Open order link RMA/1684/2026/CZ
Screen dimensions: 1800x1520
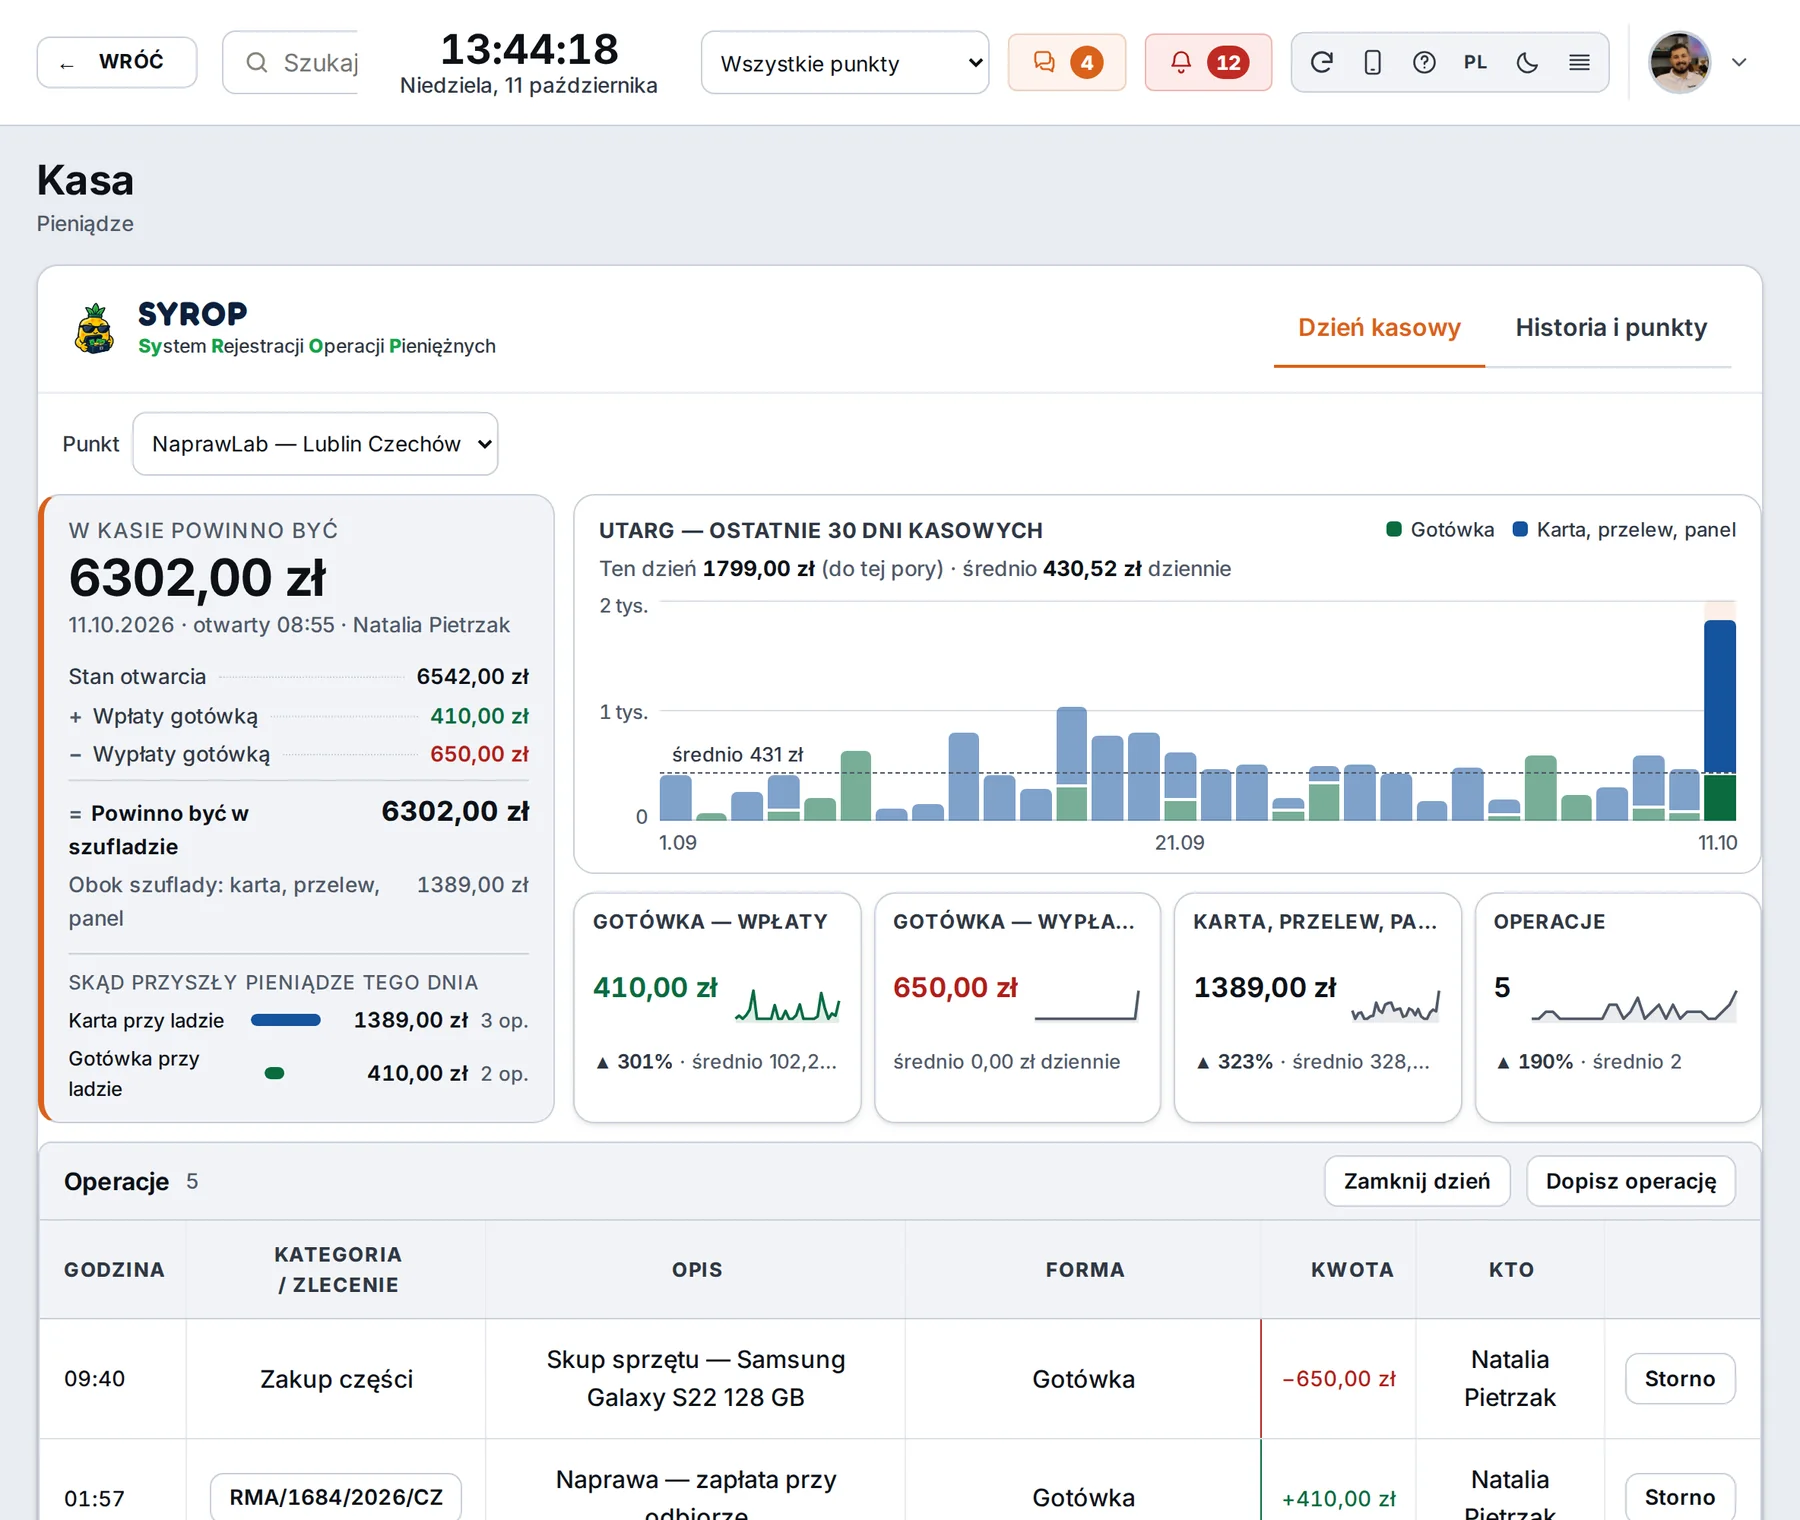point(336,1497)
